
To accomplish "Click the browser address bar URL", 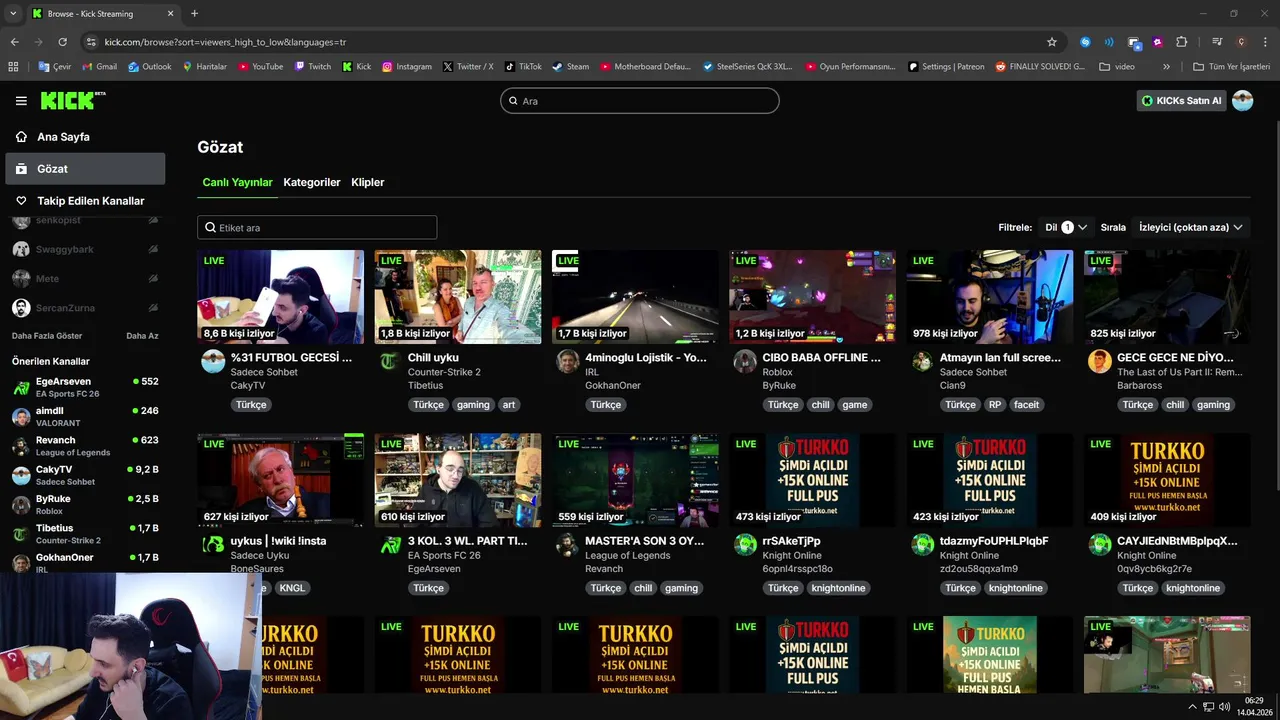I will pos(225,42).
